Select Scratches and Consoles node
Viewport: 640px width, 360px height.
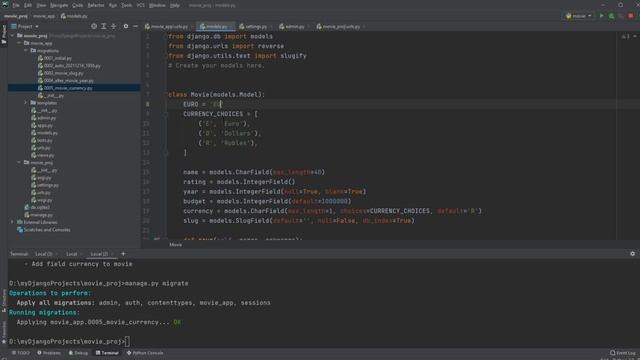[47, 230]
